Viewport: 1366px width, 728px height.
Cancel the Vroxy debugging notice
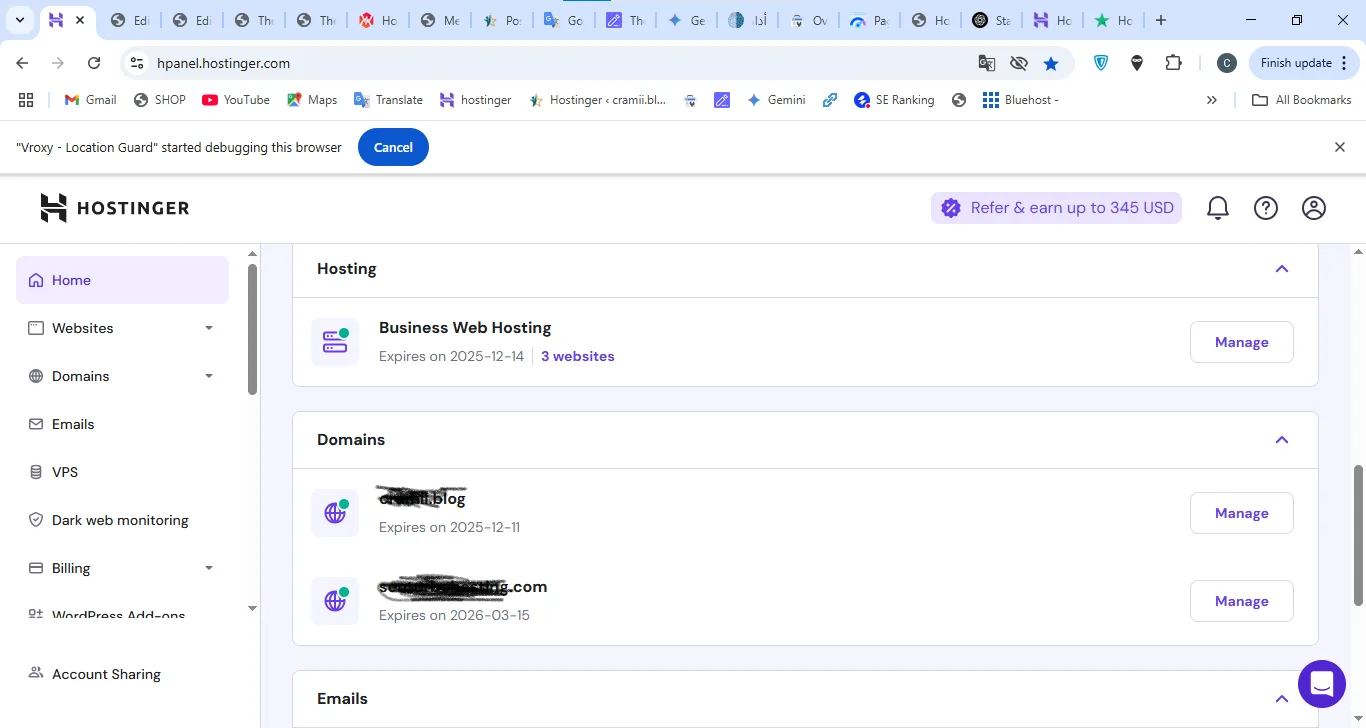coord(392,147)
